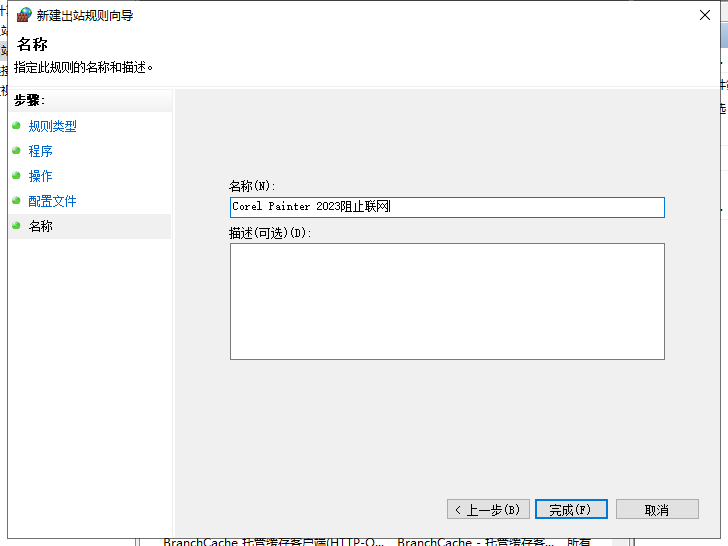
Task: Go to the 程序 step
Action: coord(40,151)
